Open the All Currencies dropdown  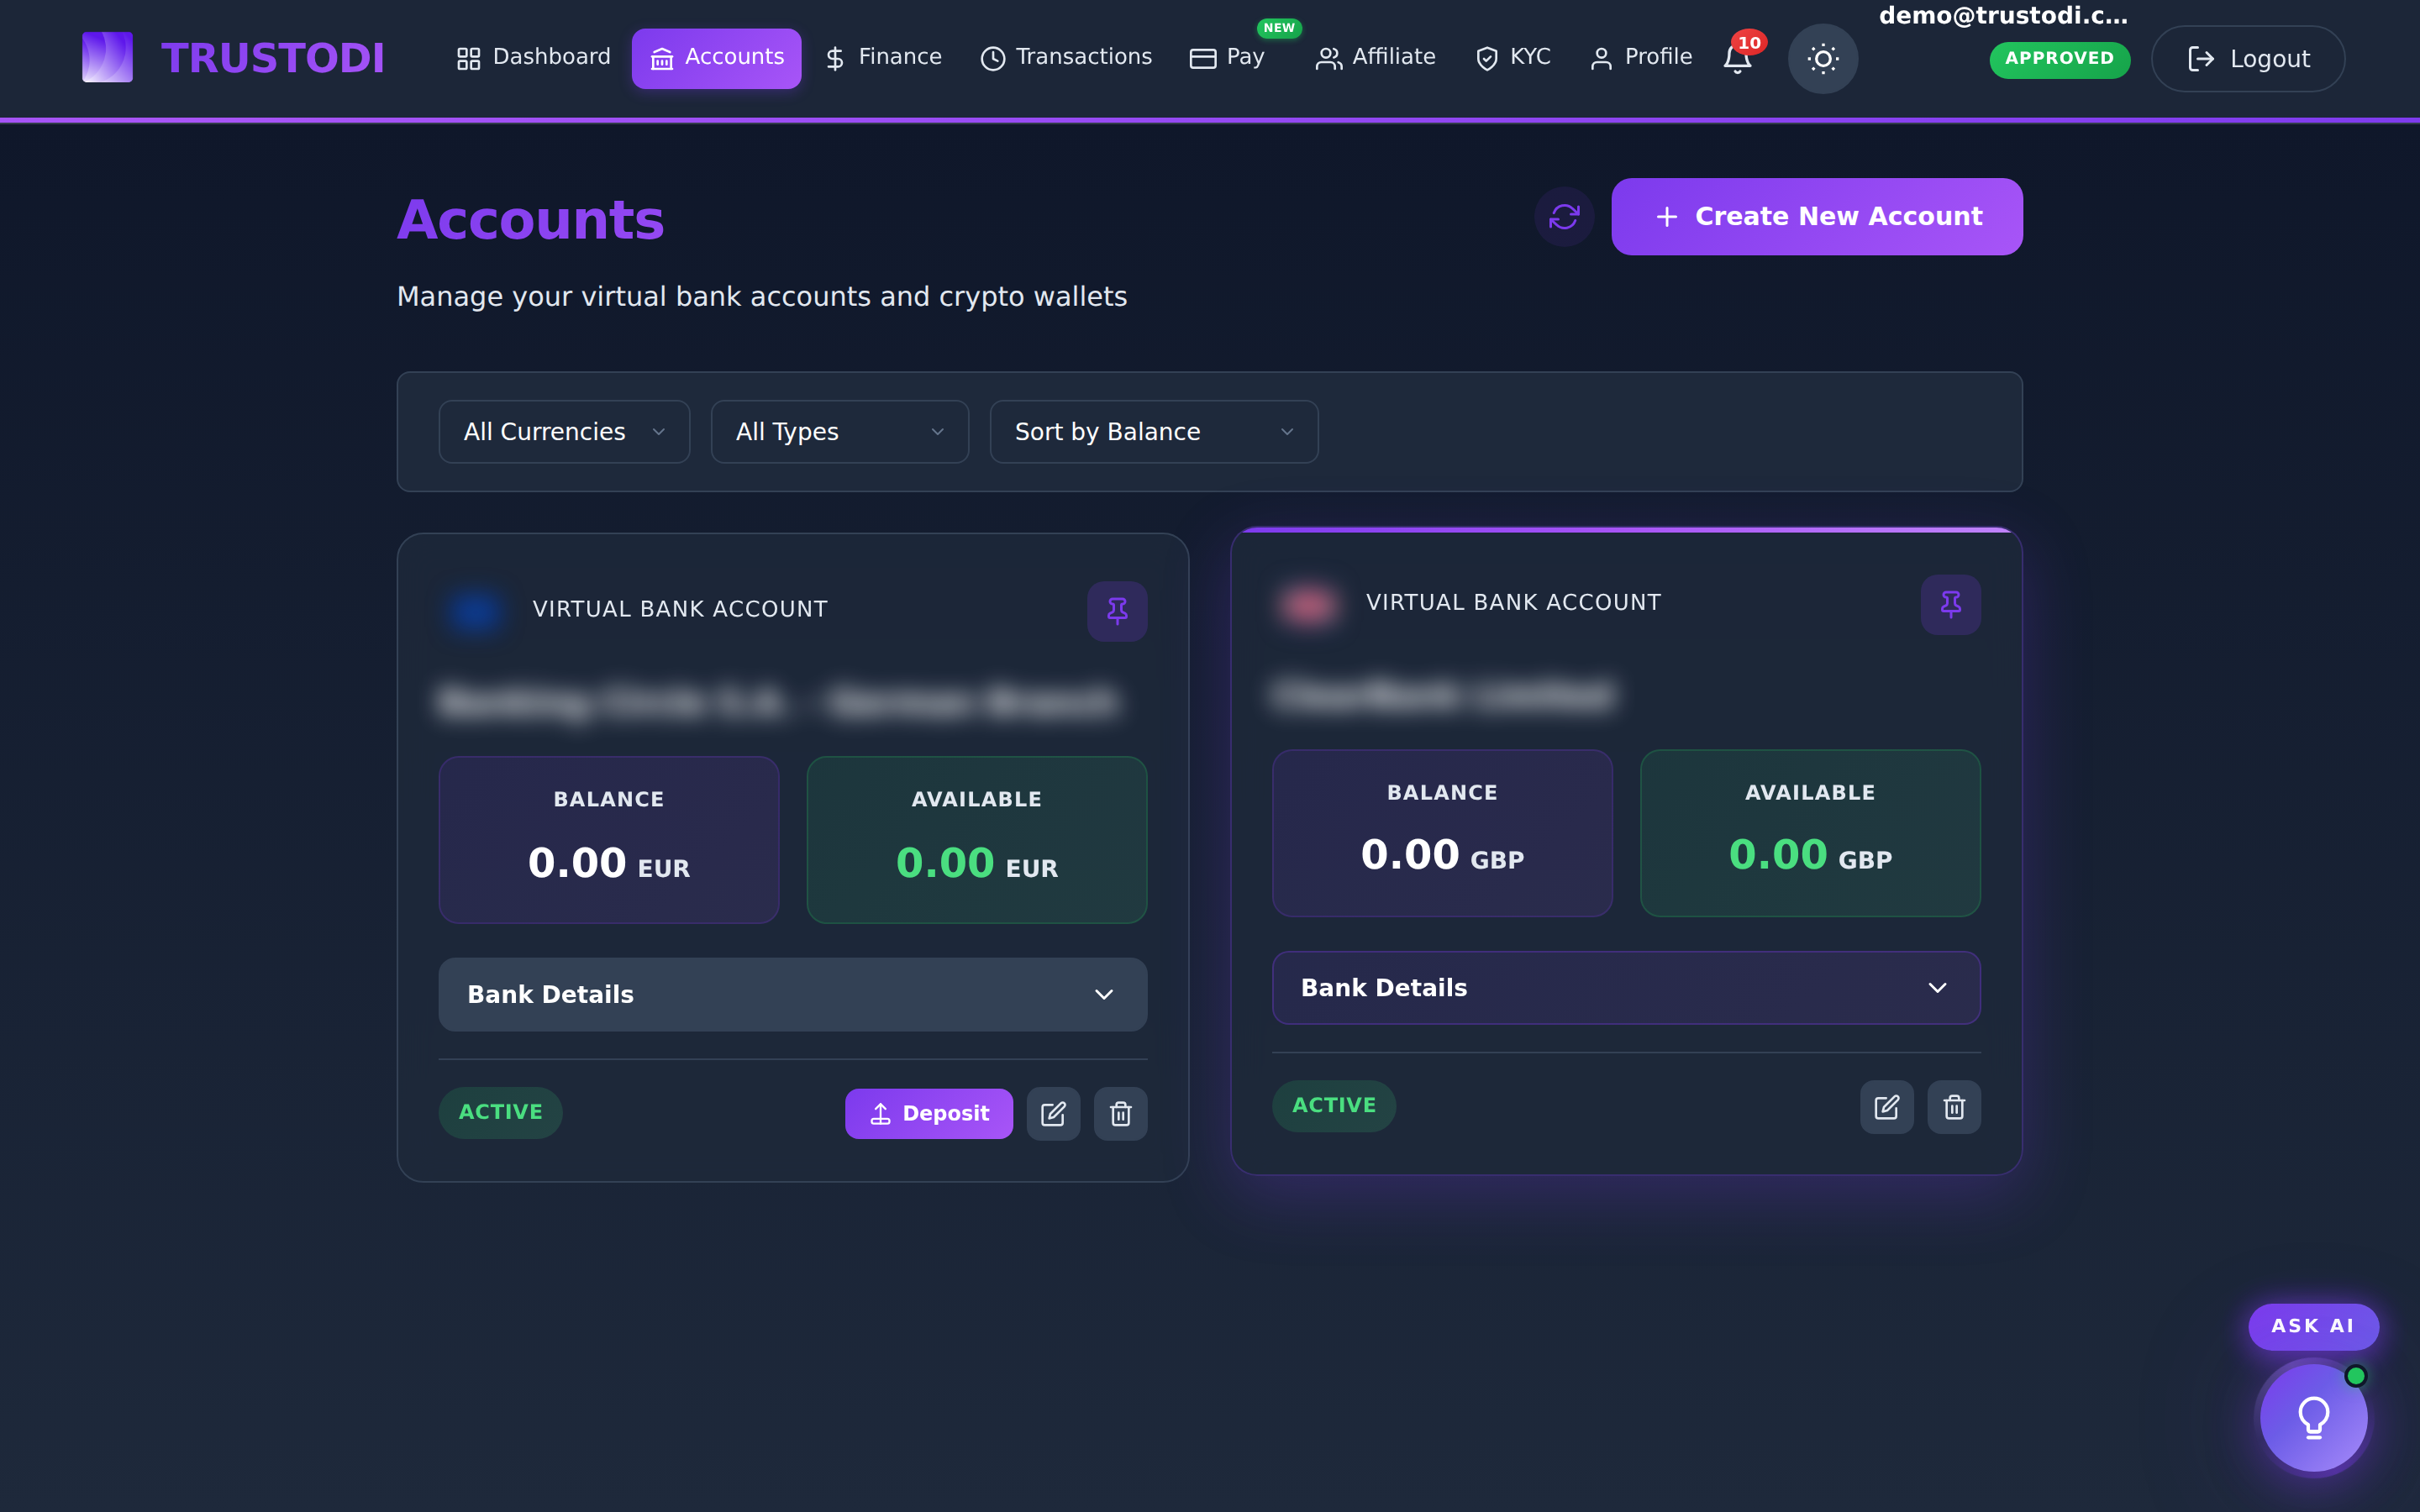tap(564, 432)
